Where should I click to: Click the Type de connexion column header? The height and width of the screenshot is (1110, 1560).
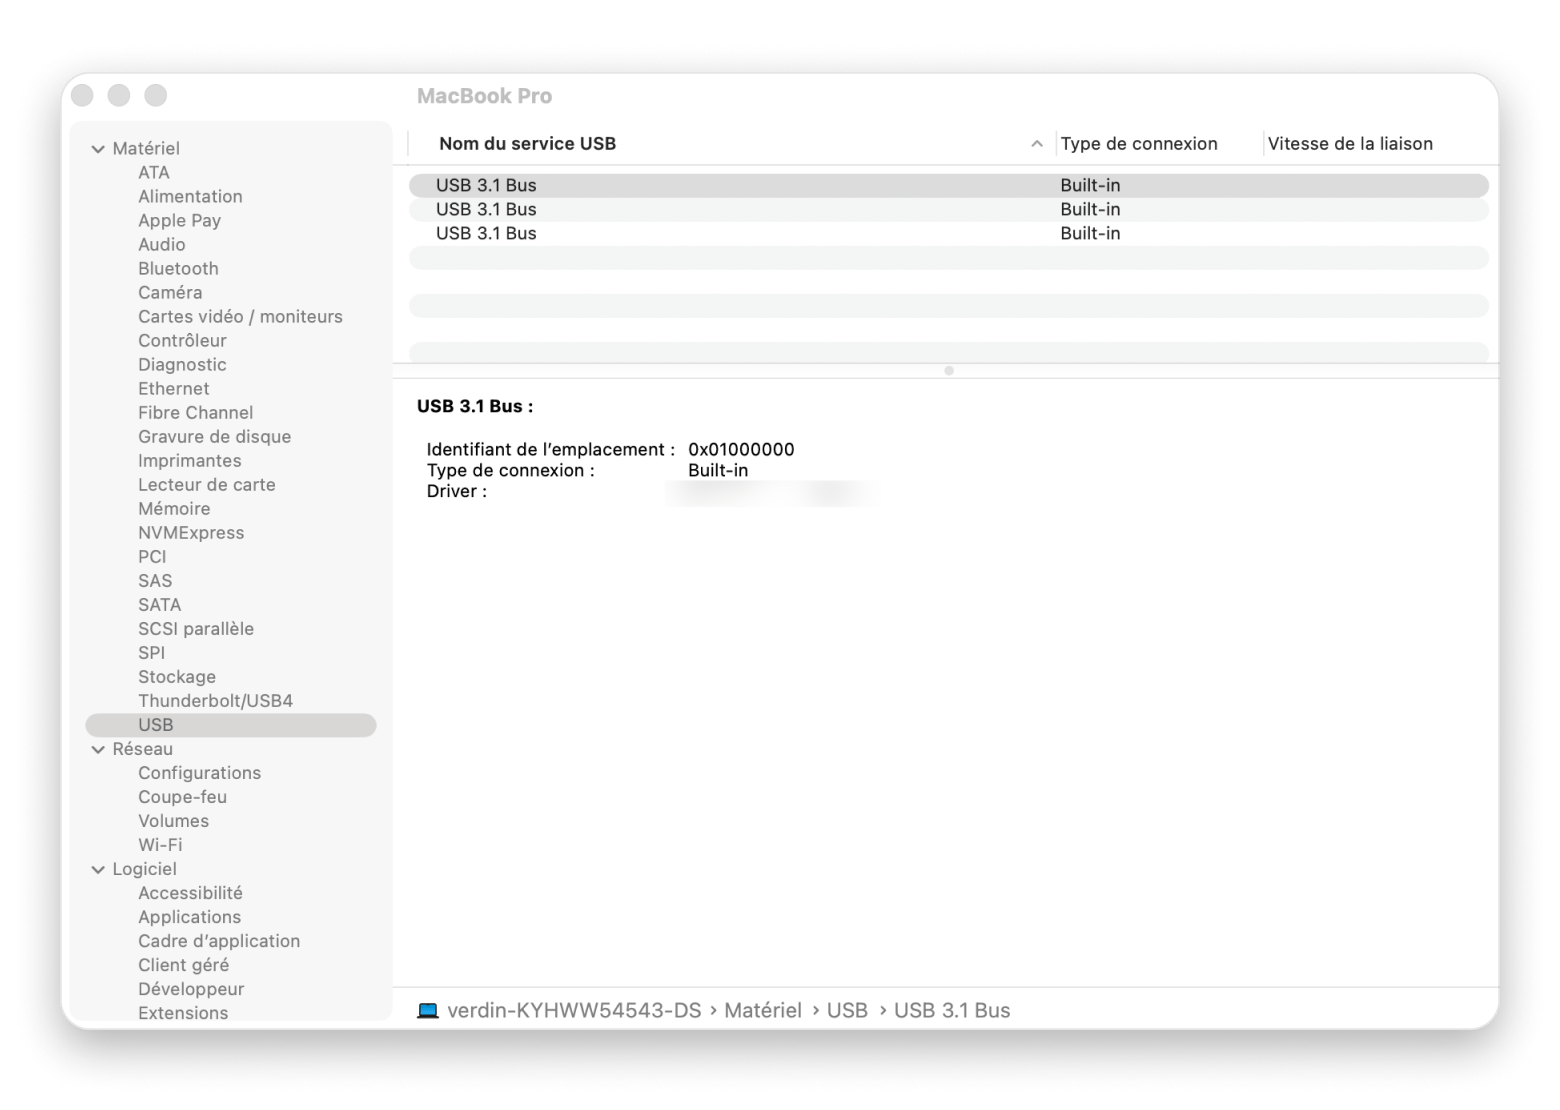1139,144
